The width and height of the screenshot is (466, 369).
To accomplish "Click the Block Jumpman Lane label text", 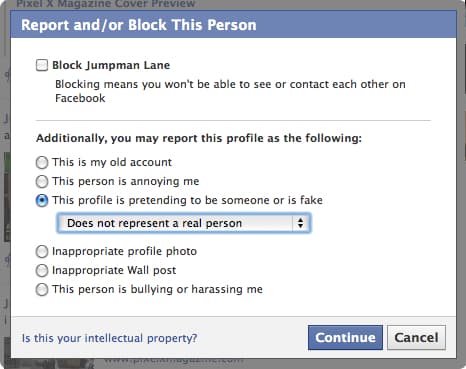I will 111,65.
